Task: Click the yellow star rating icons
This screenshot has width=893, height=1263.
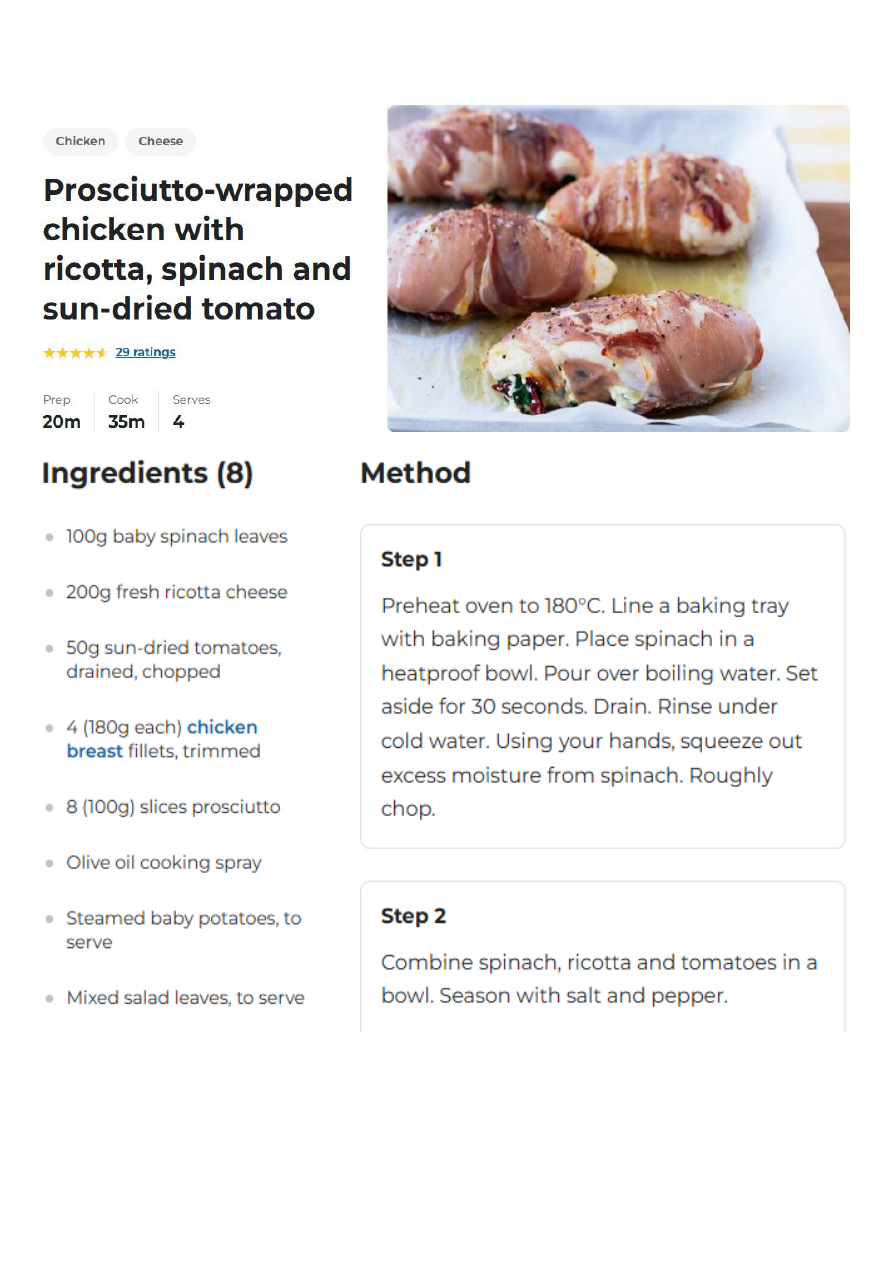Action: (x=75, y=352)
